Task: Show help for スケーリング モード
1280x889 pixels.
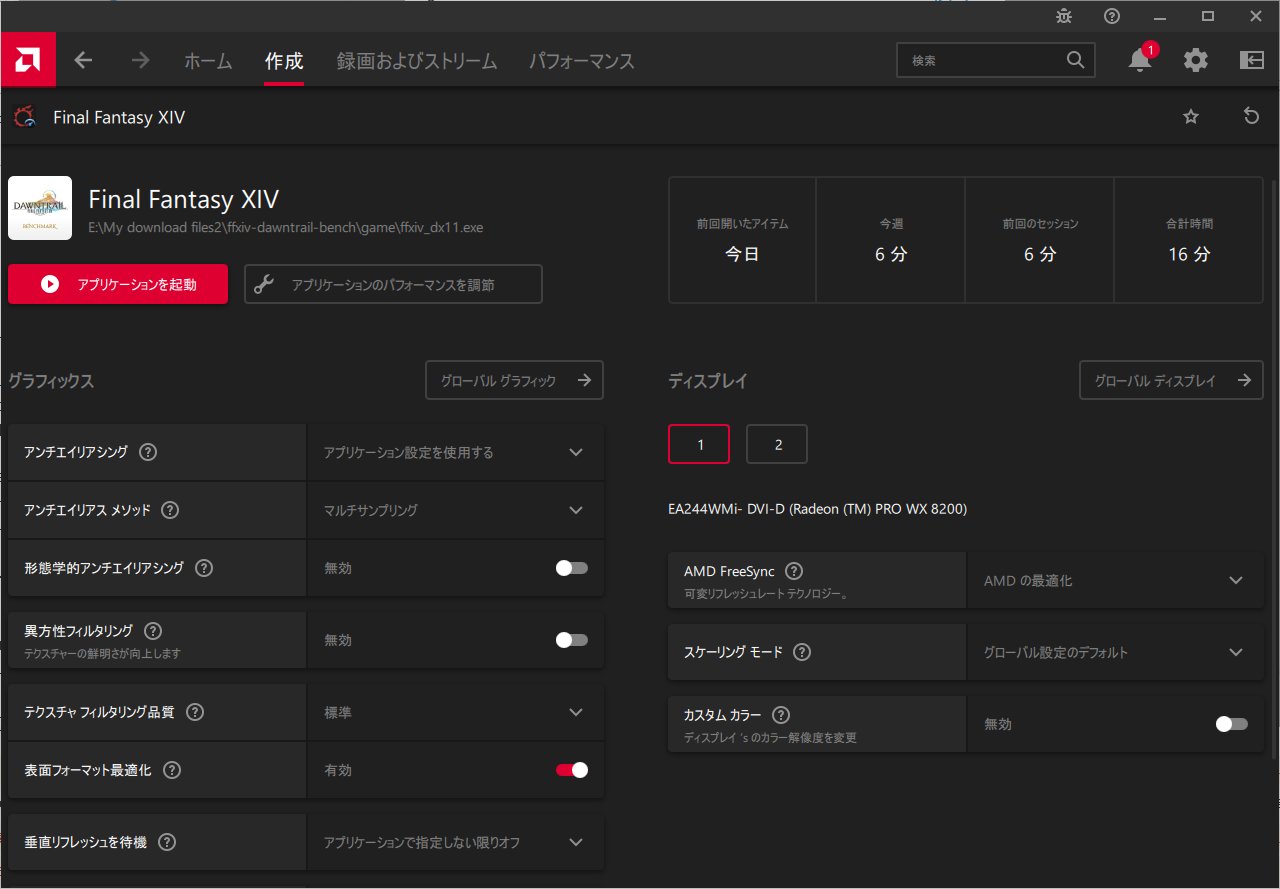Action: [802, 652]
